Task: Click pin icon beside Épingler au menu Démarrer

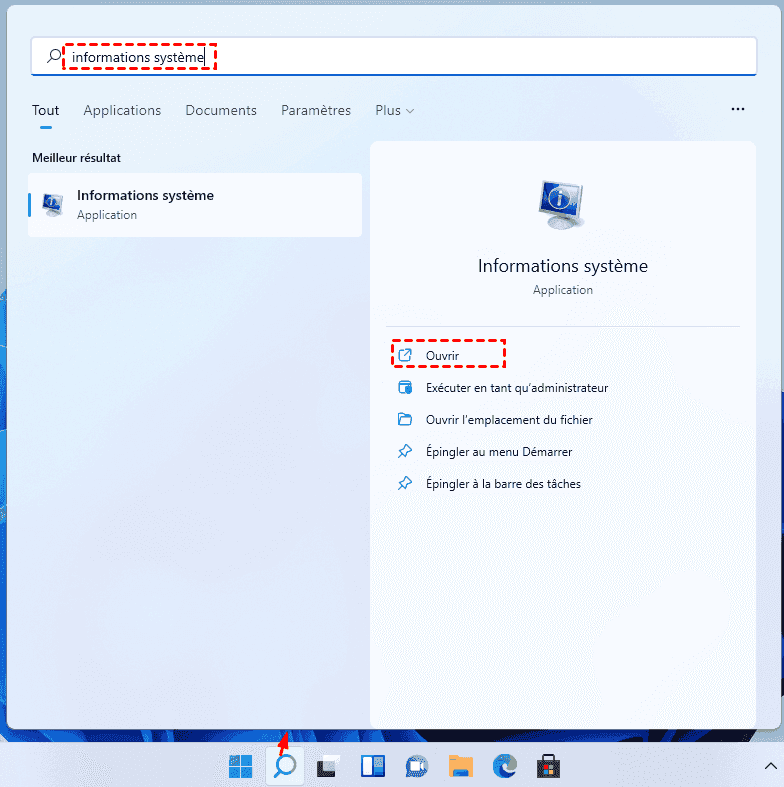Action: (x=405, y=451)
